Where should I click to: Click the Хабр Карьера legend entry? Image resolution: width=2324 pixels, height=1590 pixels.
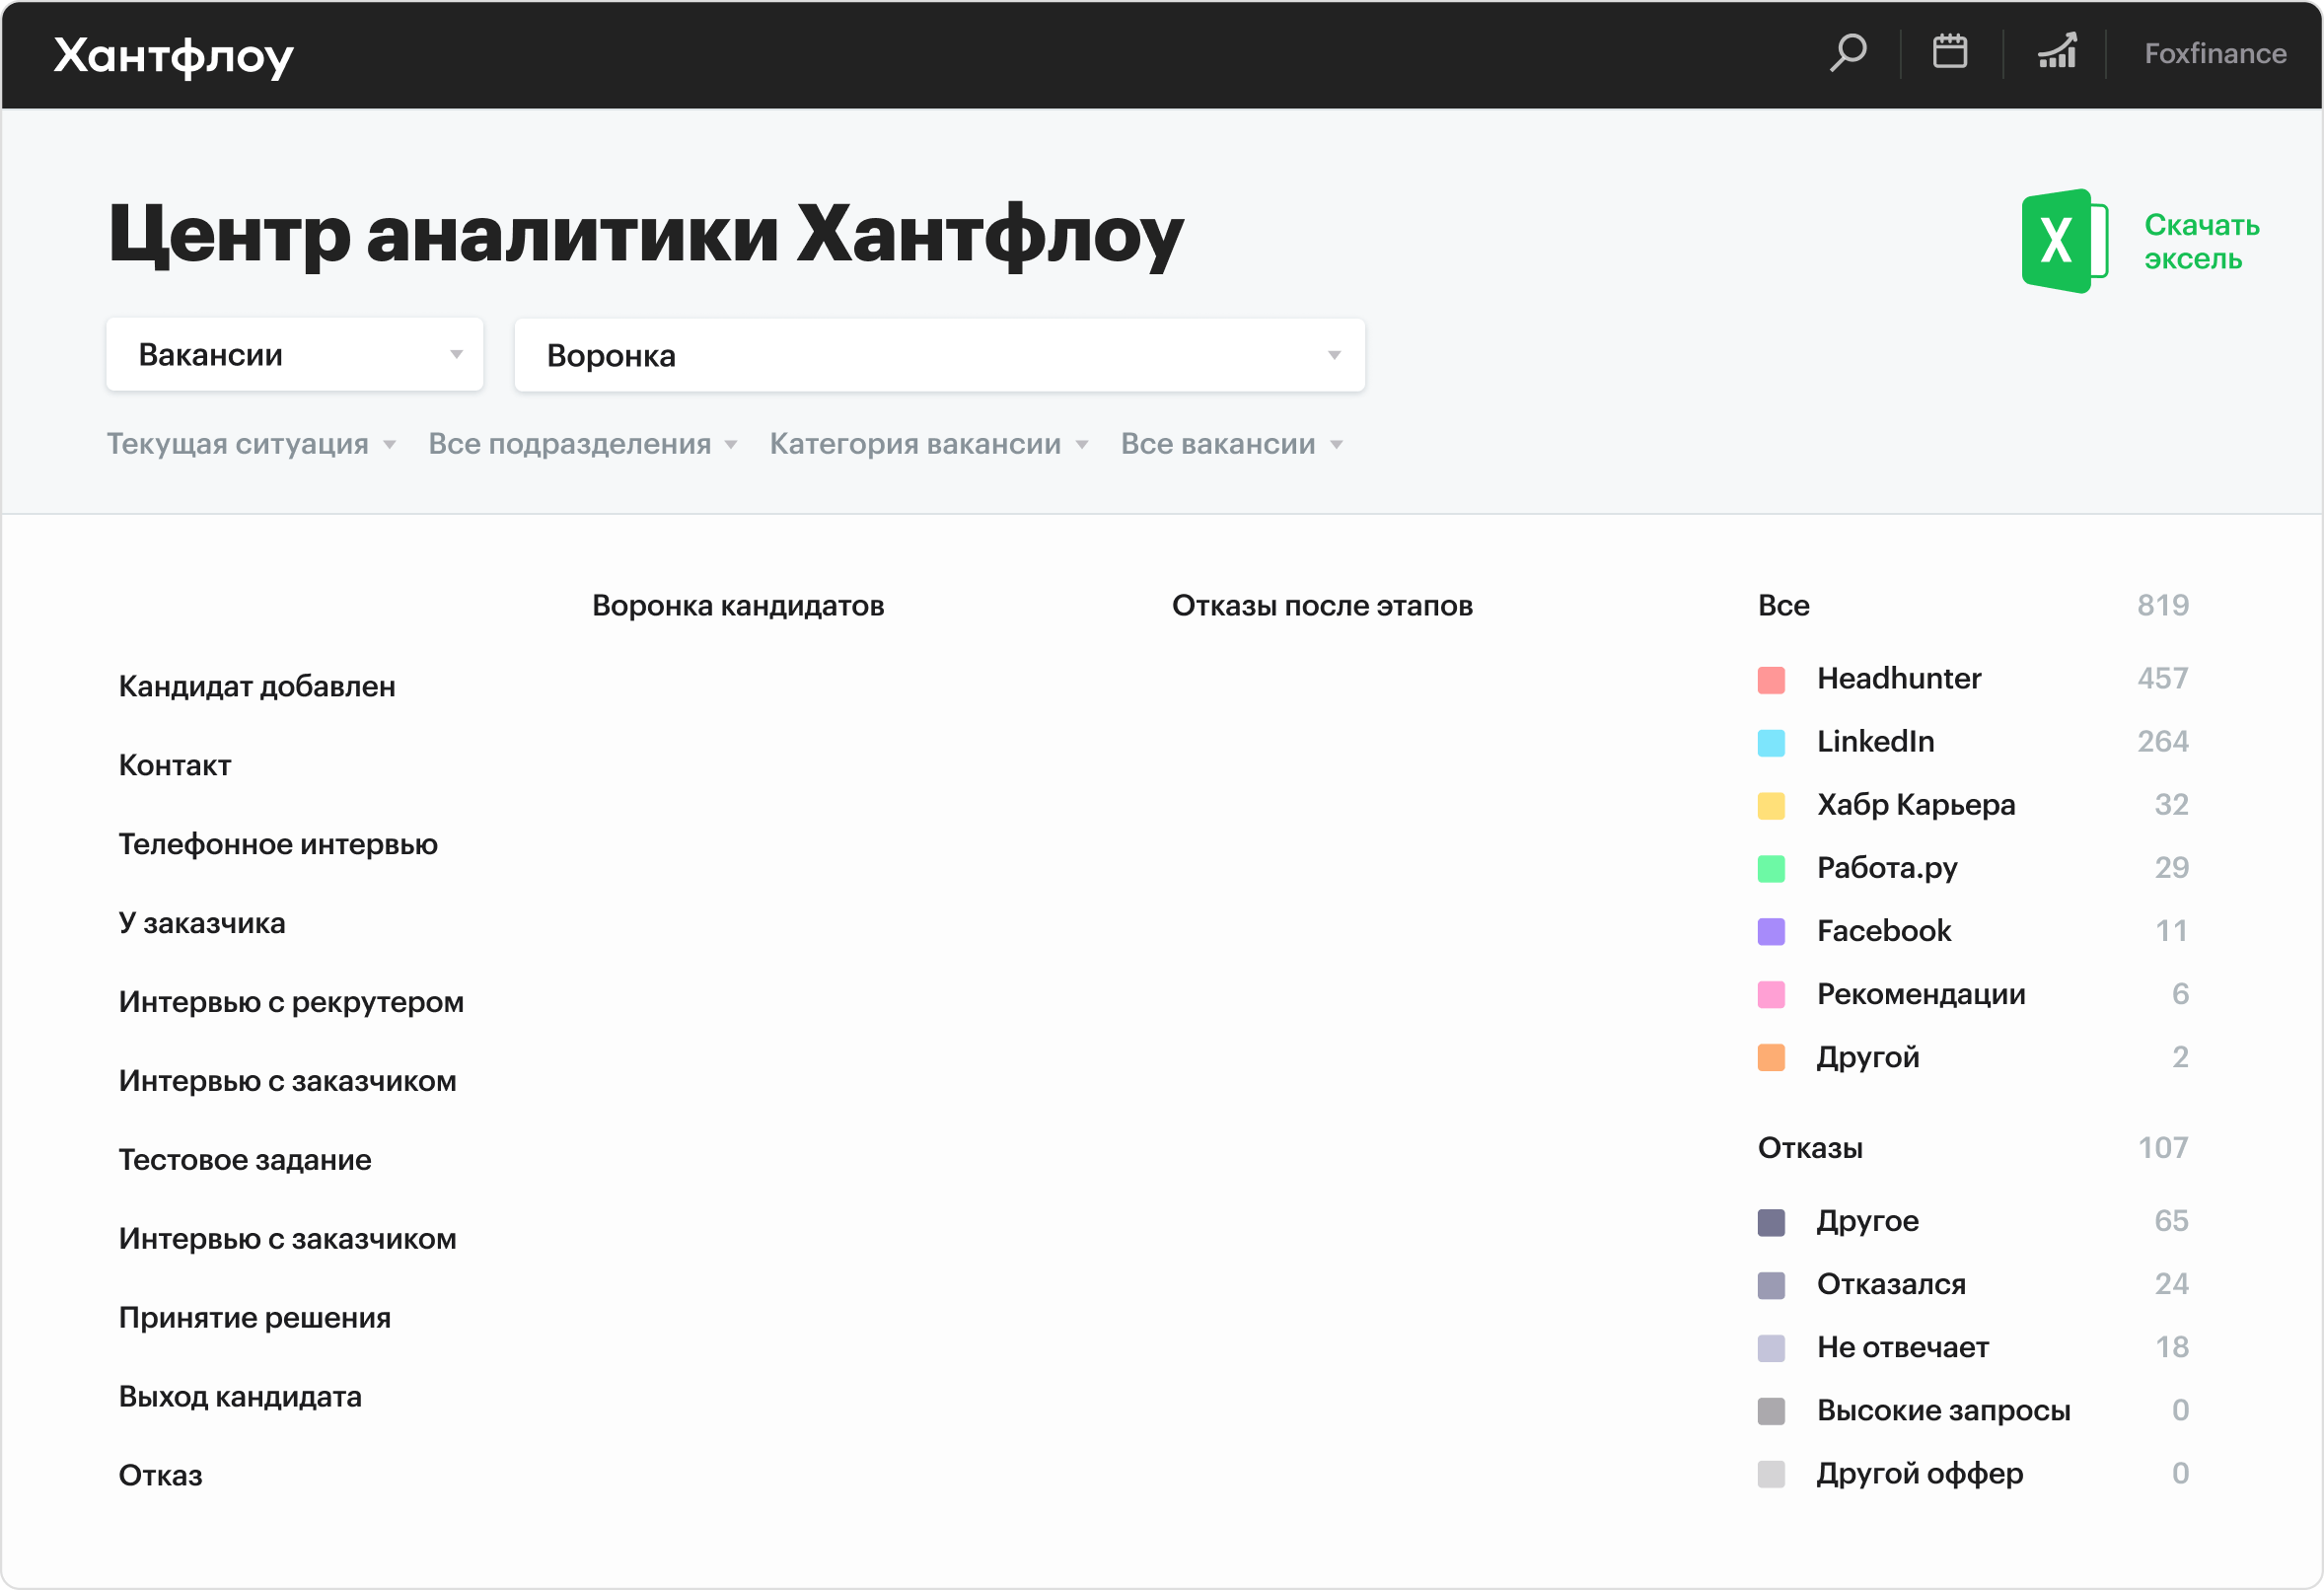(1915, 805)
